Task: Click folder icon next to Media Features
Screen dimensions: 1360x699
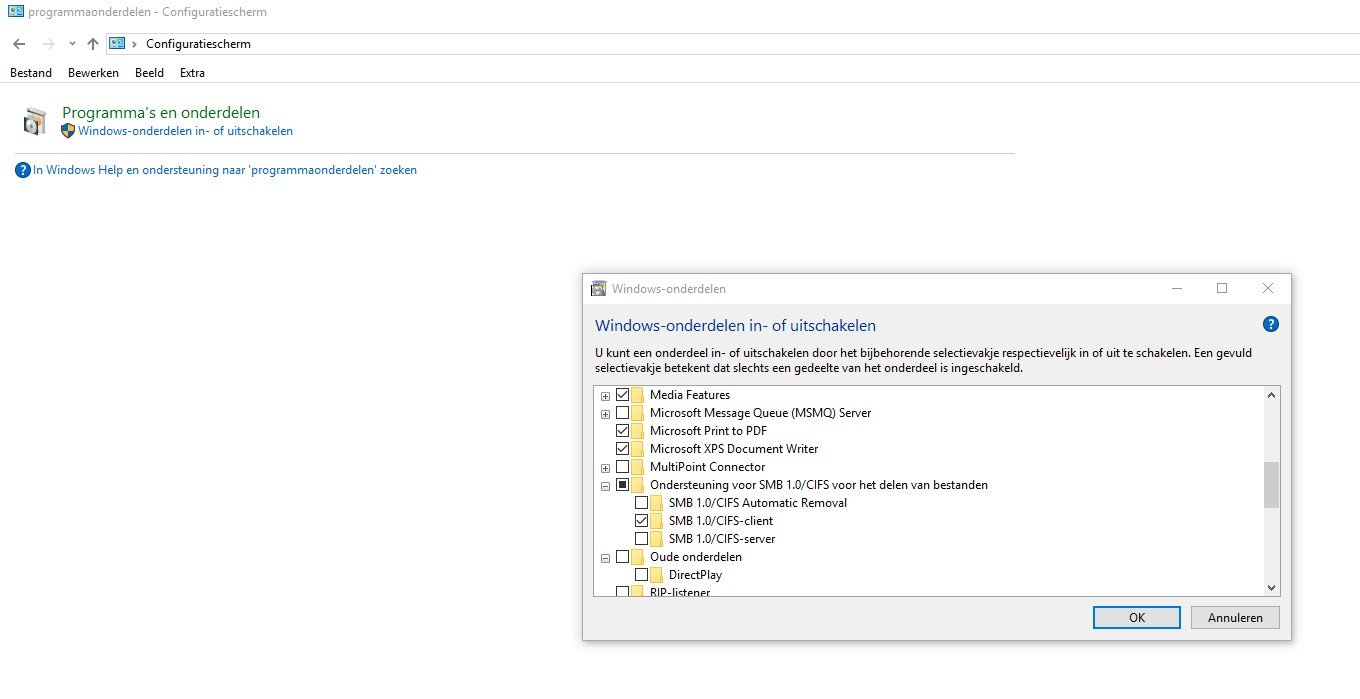Action: pos(638,395)
